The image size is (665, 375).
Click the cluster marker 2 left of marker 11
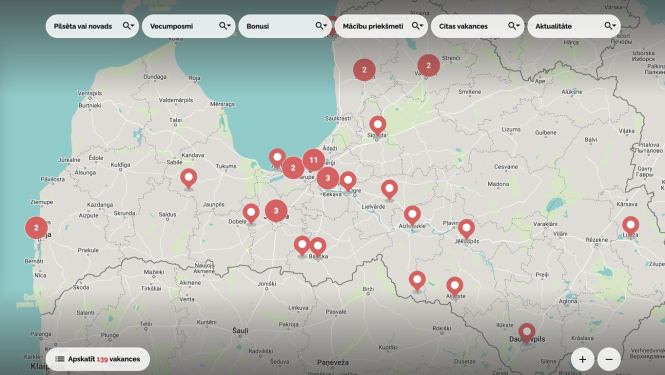coord(293,168)
